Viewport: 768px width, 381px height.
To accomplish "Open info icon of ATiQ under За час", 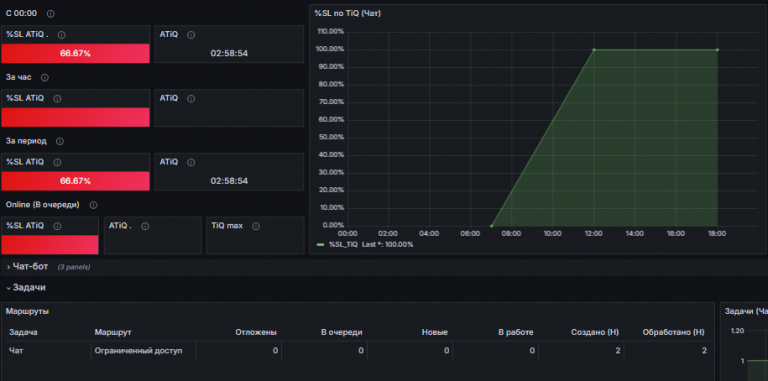I will pos(191,98).
